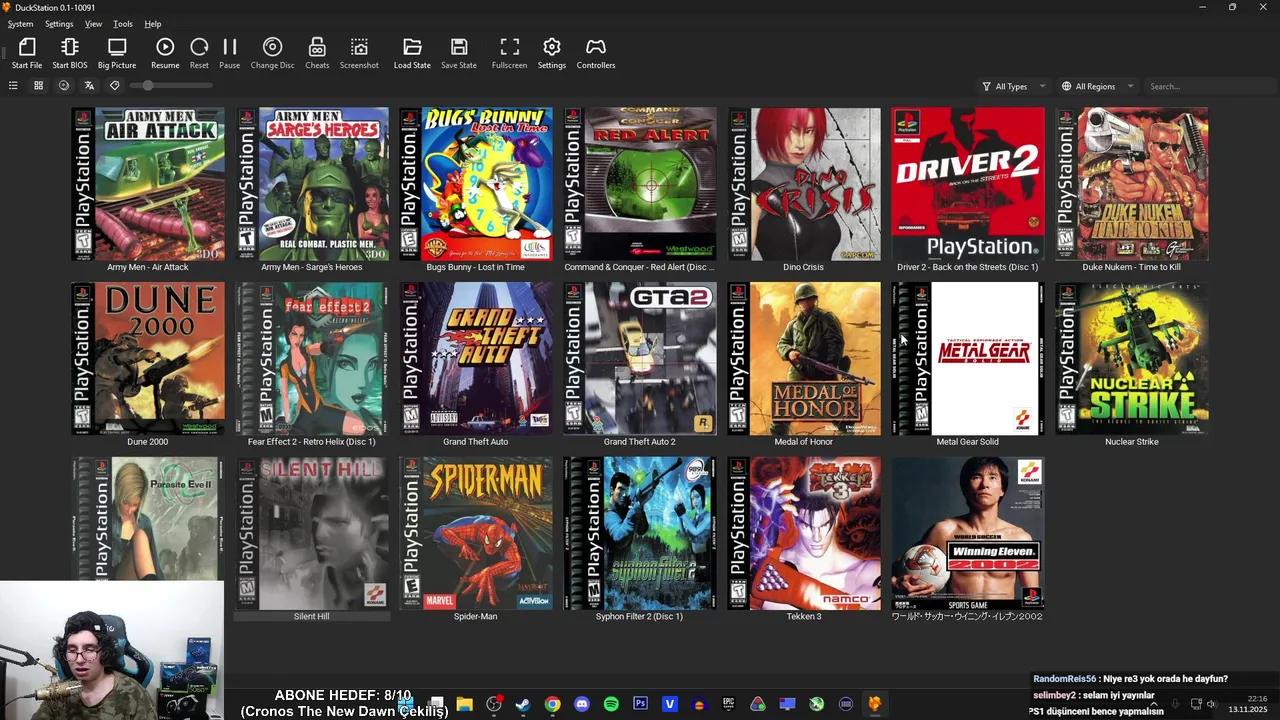Image resolution: width=1280 pixels, height=720 pixels.
Task: Open the View menu
Action: click(93, 24)
